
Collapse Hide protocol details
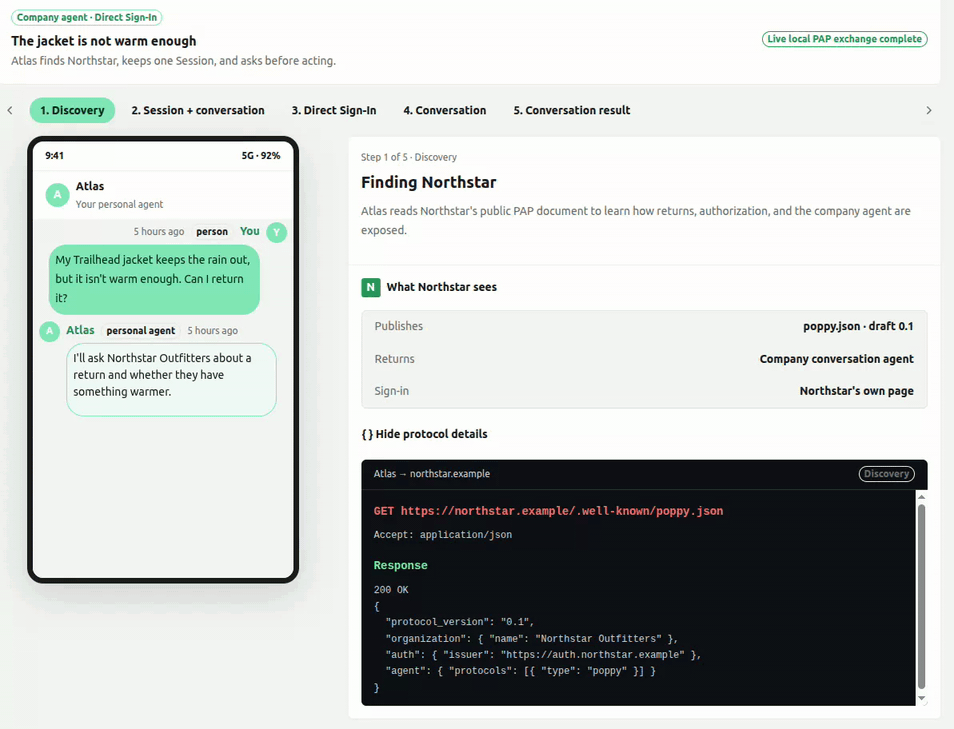pos(424,434)
